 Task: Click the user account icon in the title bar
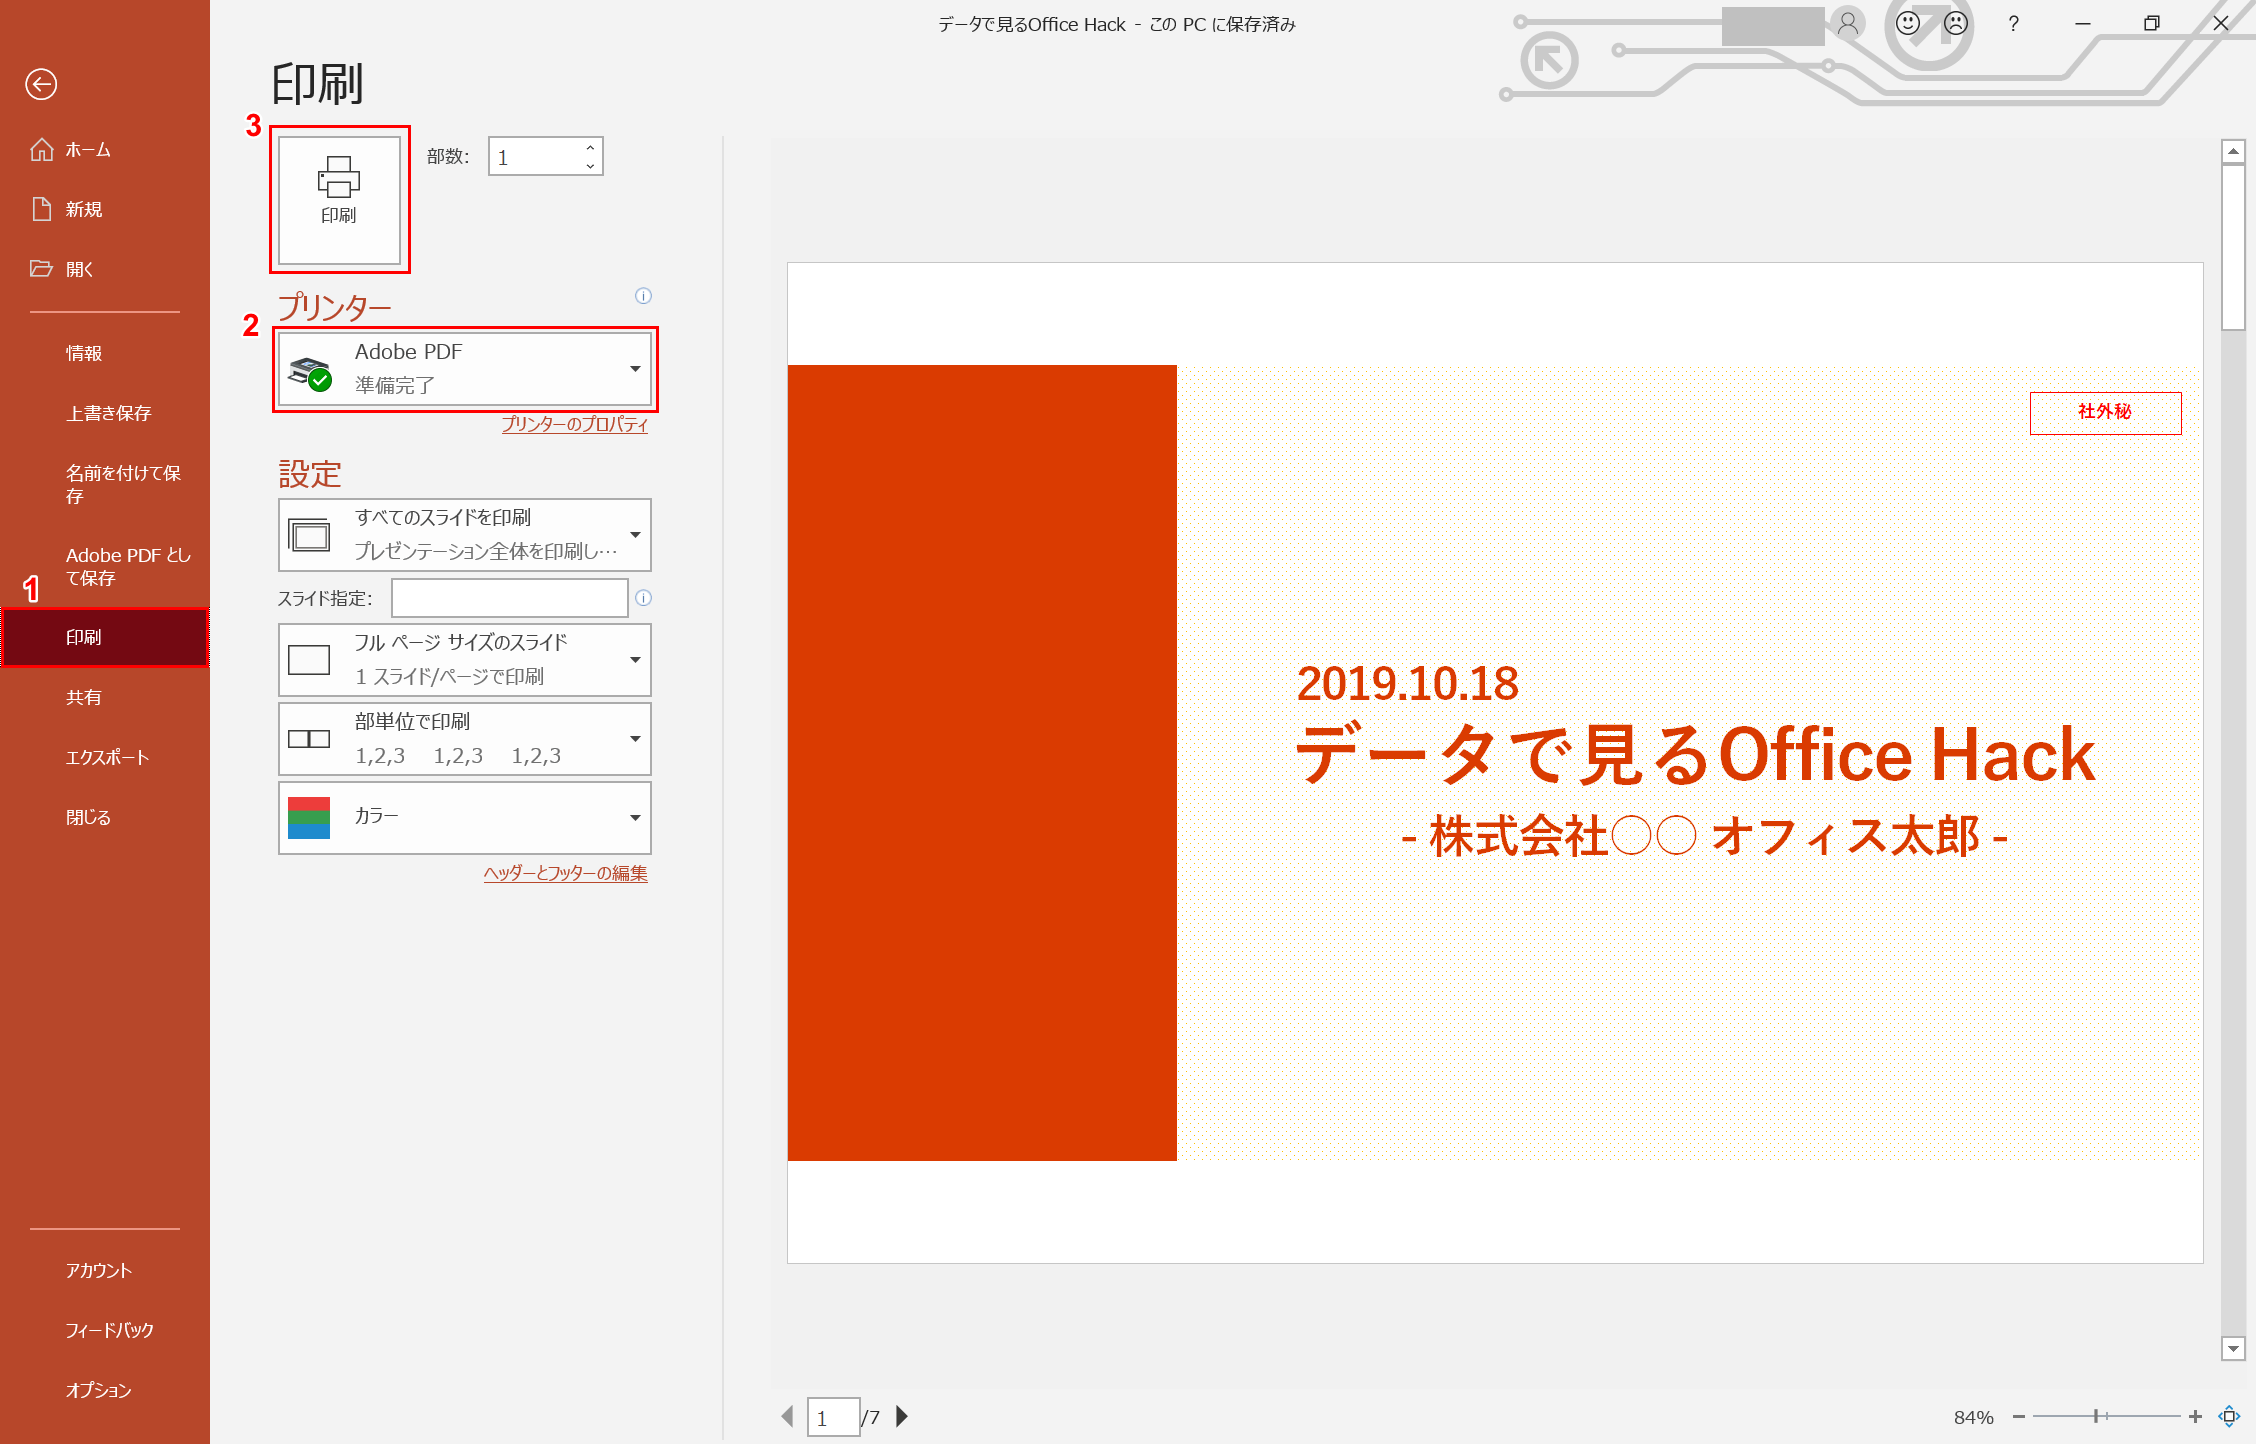point(1848,24)
